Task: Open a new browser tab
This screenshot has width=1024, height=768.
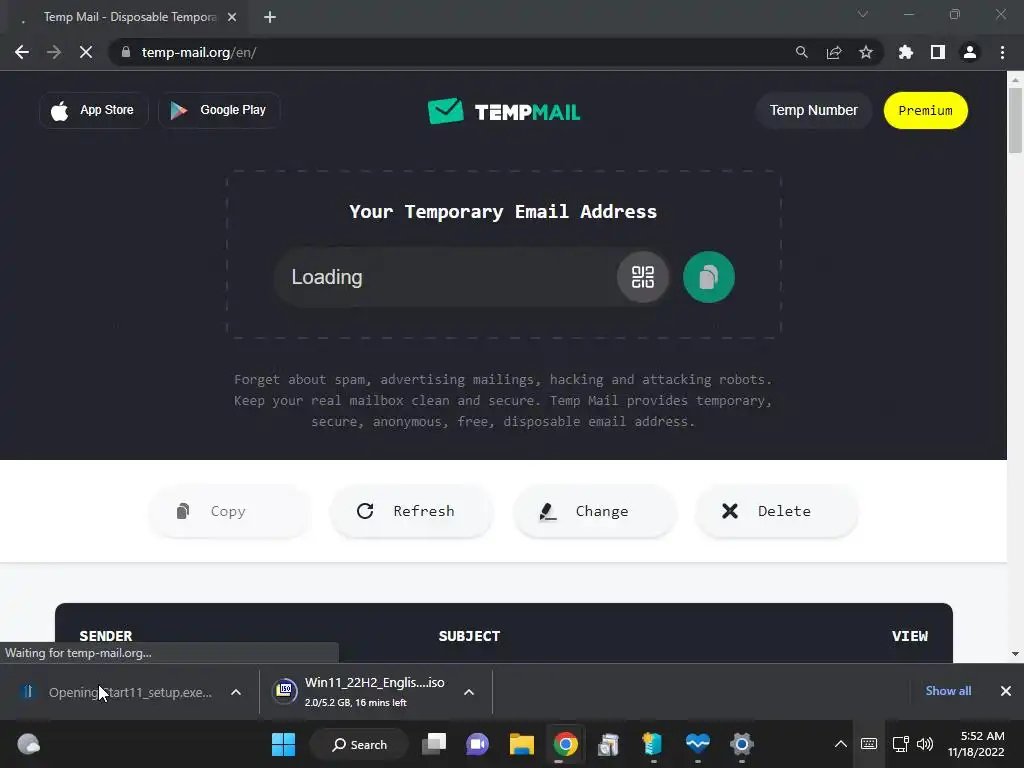Action: coord(270,17)
